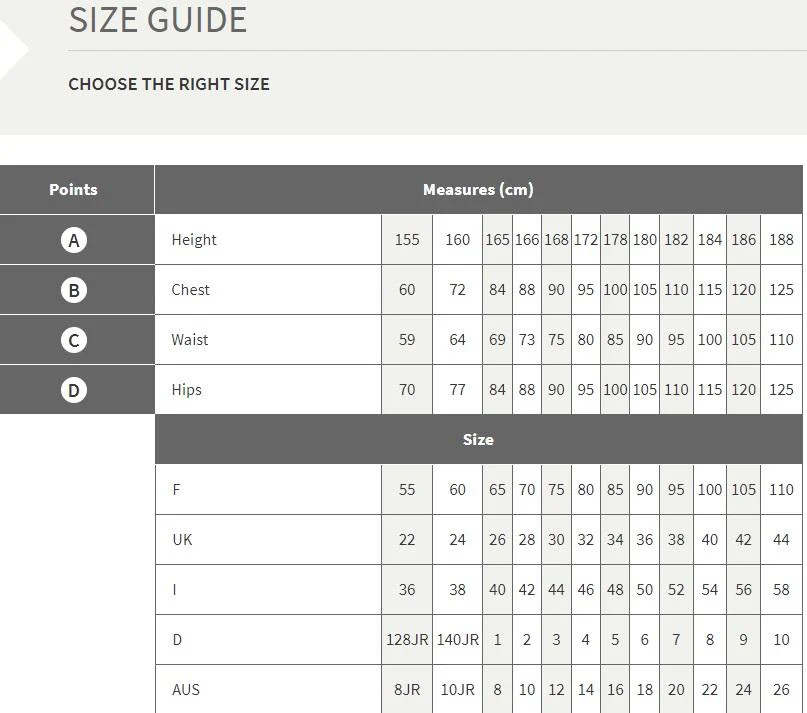The width and height of the screenshot is (807, 713).
Task: Click the circled A point icon
Action: [74, 240]
